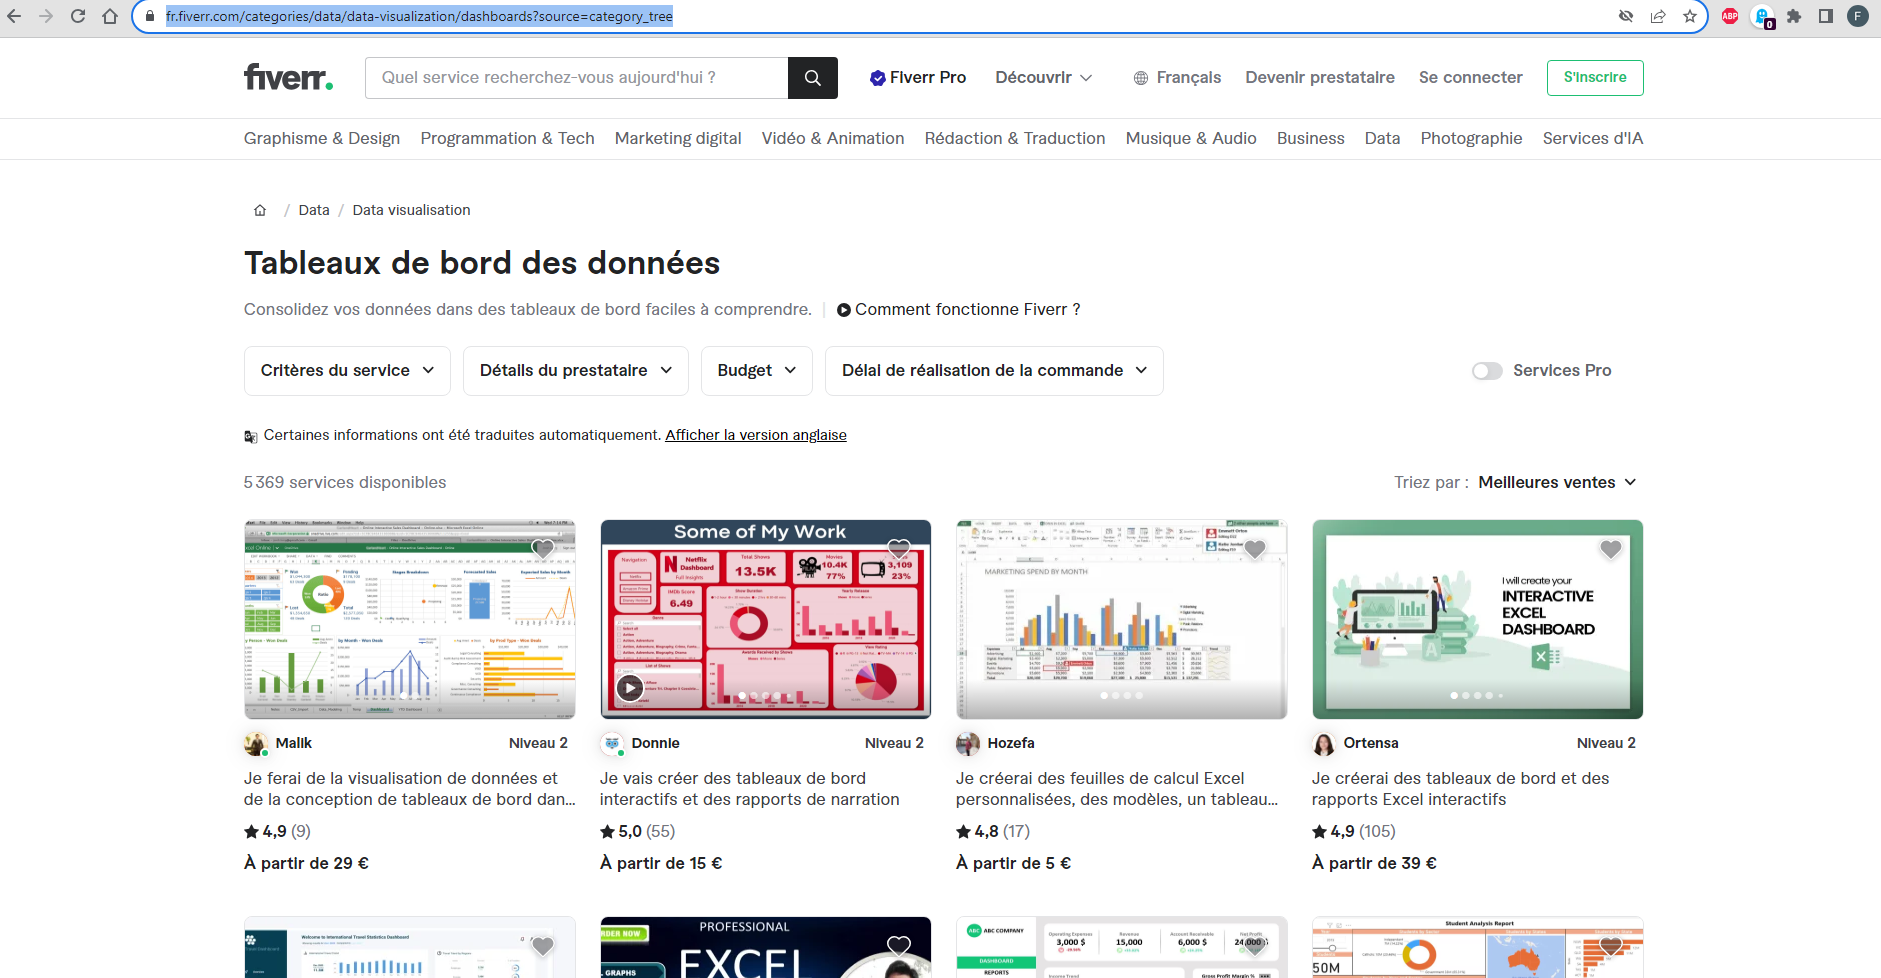Open Hozefa's Marketing Spend chart thumbnail
The image size is (1881, 978).
(1121, 619)
